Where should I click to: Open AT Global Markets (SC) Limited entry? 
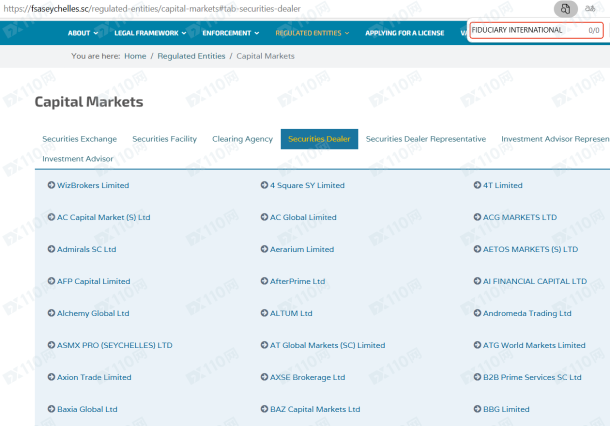[x=328, y=345]
